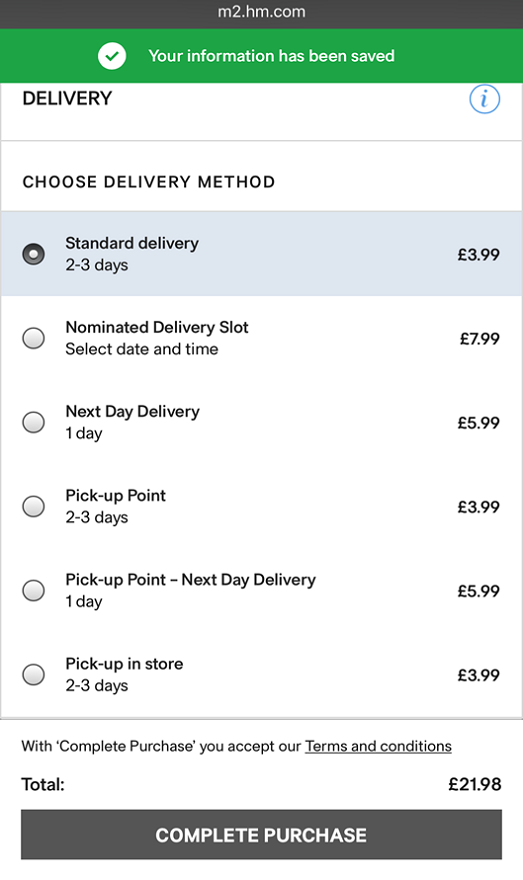Click the Standard delivery £3.99 price
The height and width of the screenshot is (880, 523).
479,254
